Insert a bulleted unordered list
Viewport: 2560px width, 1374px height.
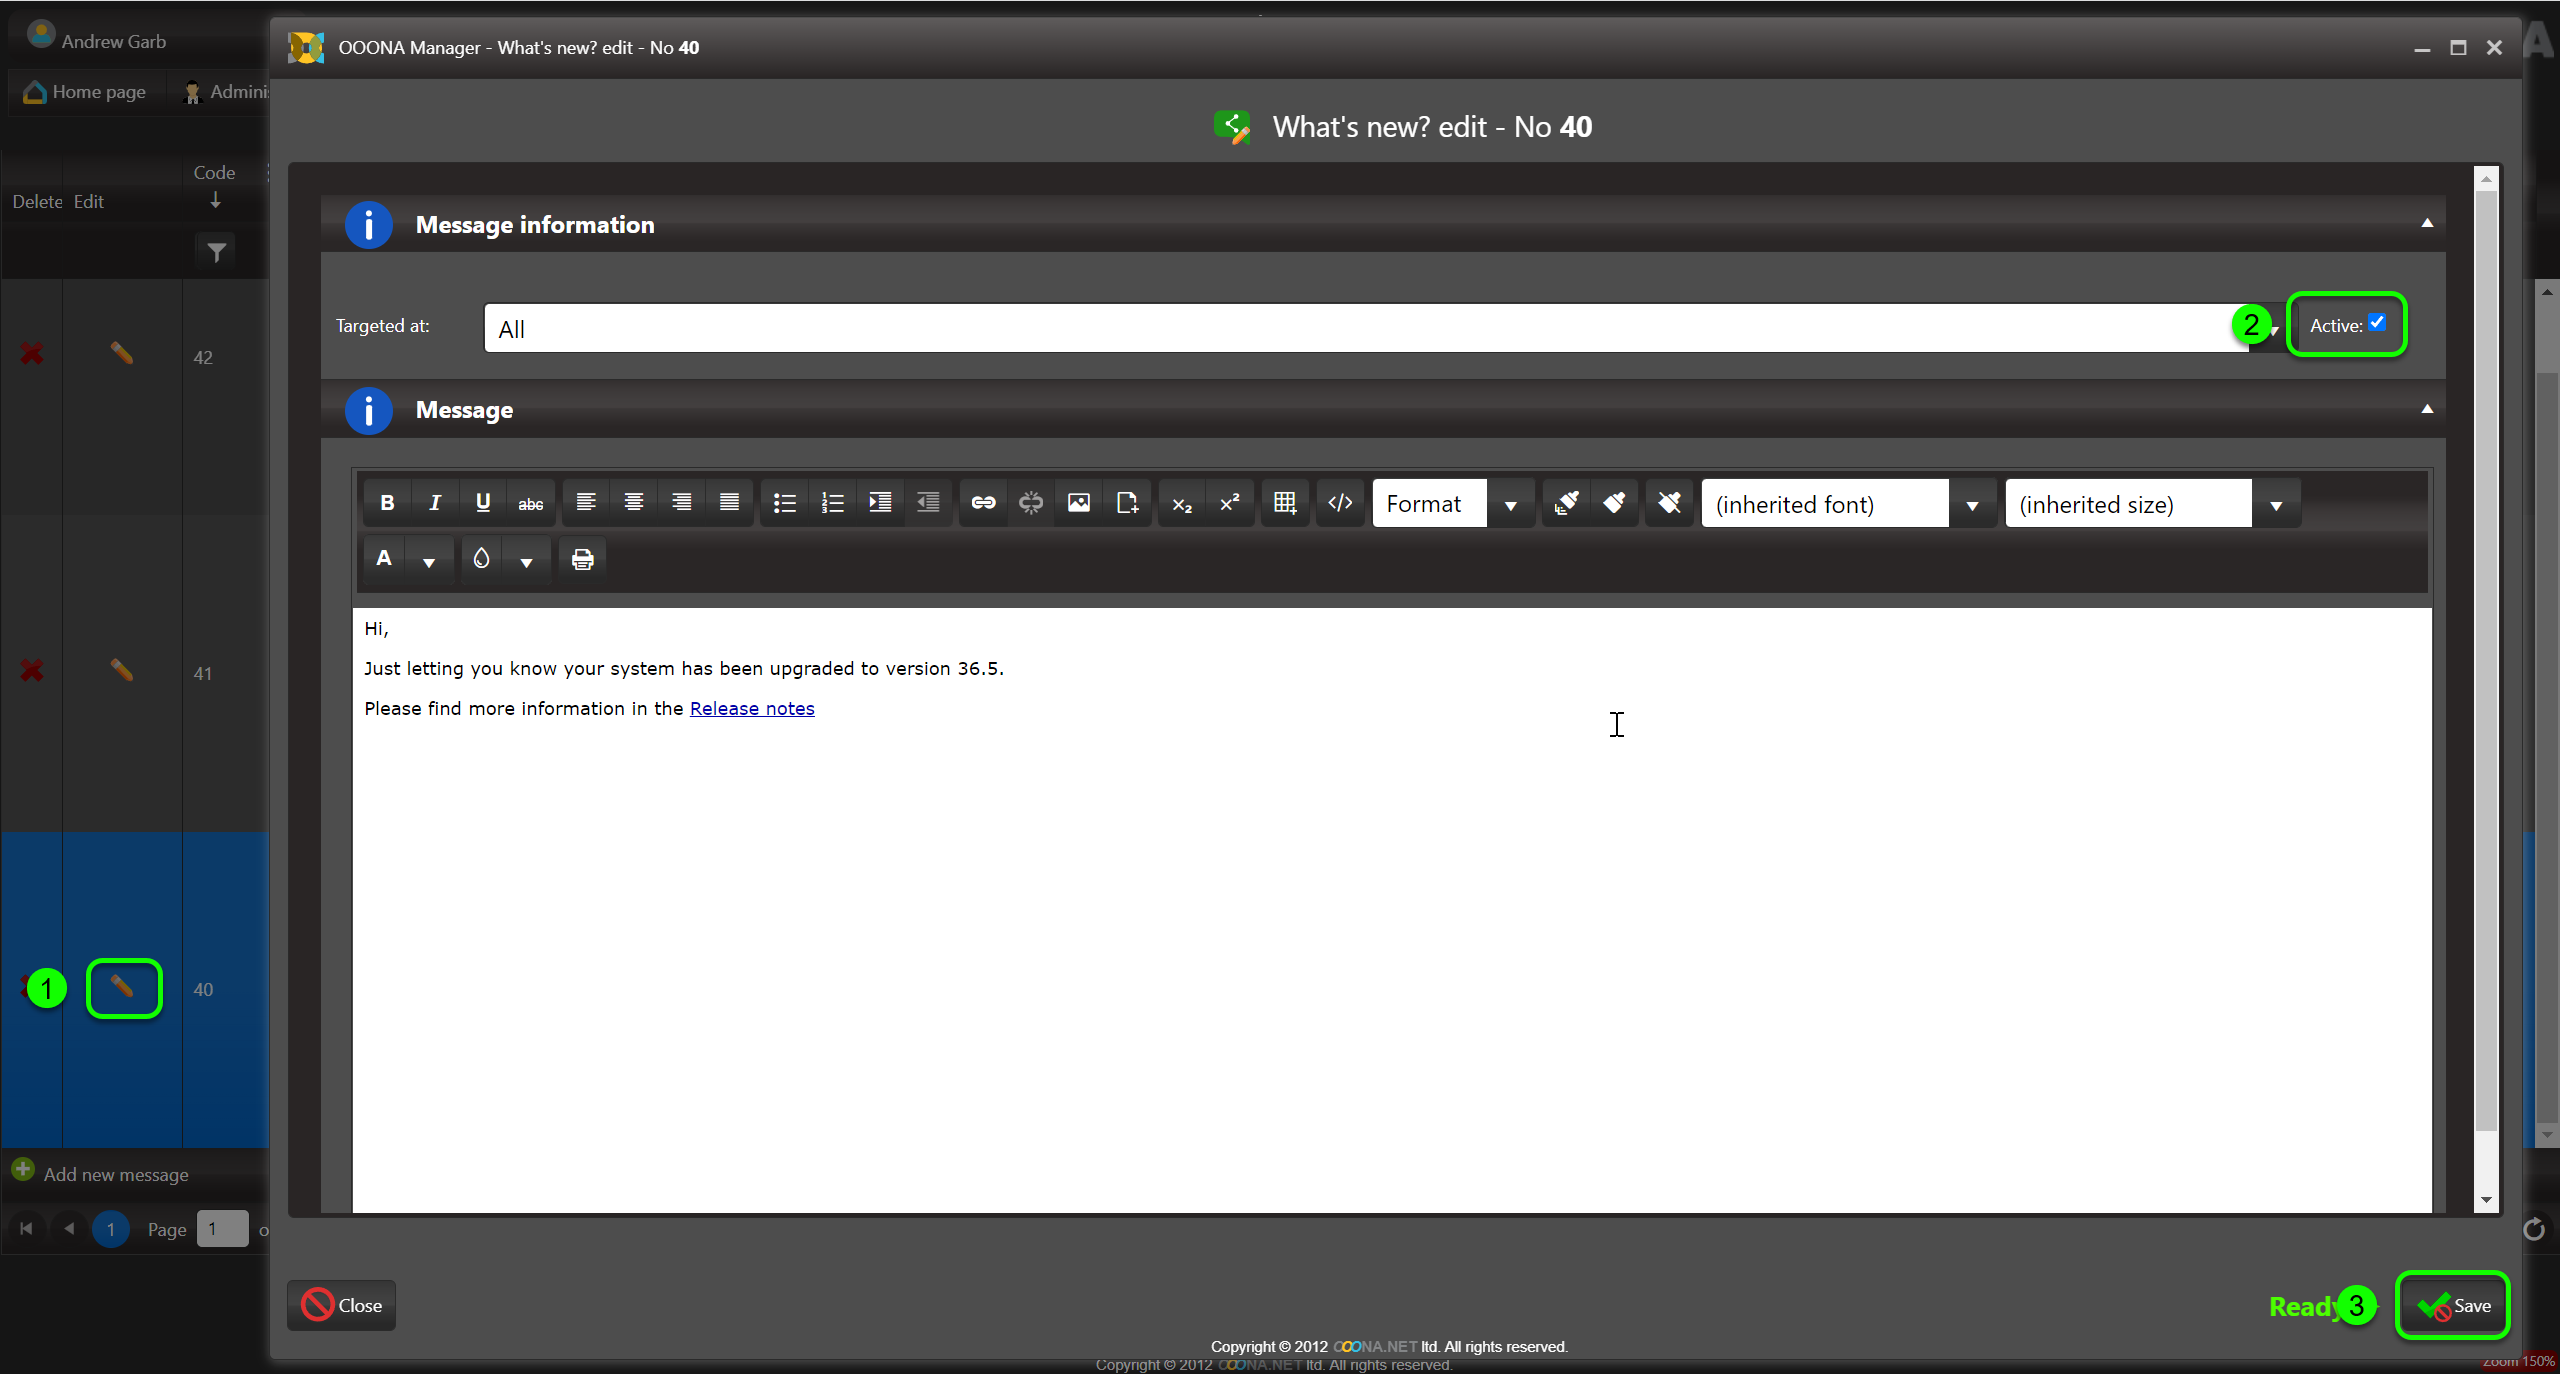785,503
